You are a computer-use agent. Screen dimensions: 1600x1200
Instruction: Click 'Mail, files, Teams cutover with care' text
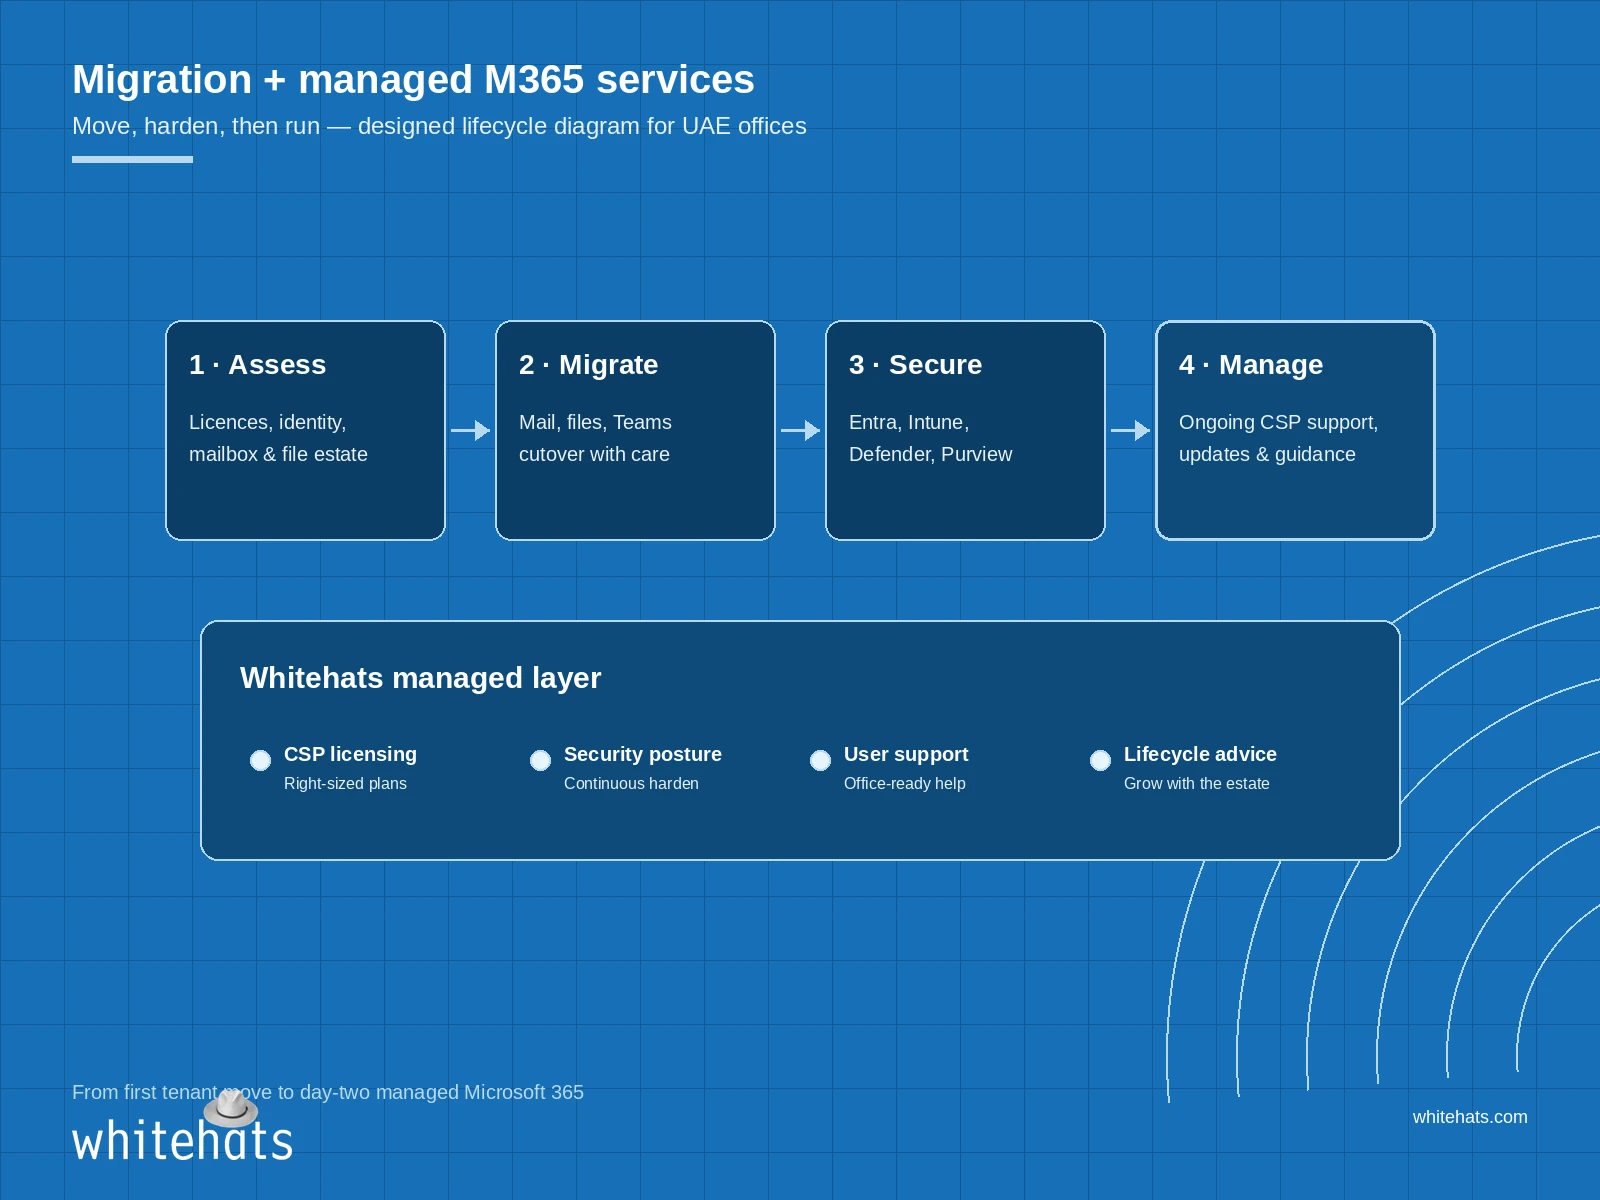click(595, 438)
